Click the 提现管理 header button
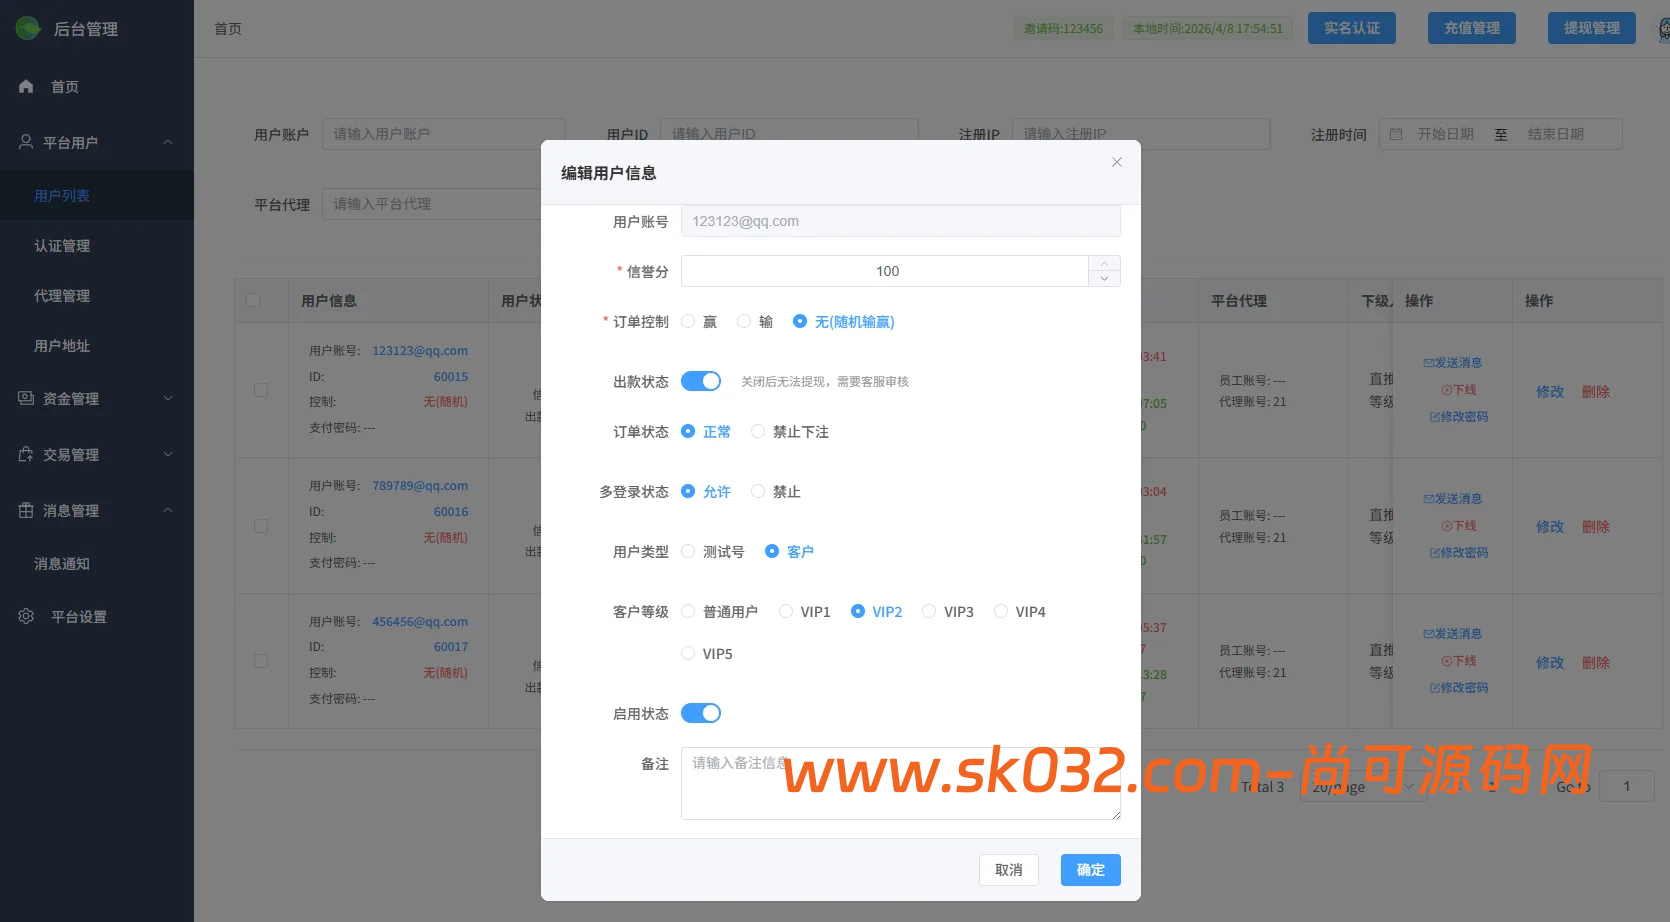Viewport: 1670px width, 922px height. 1592,28
